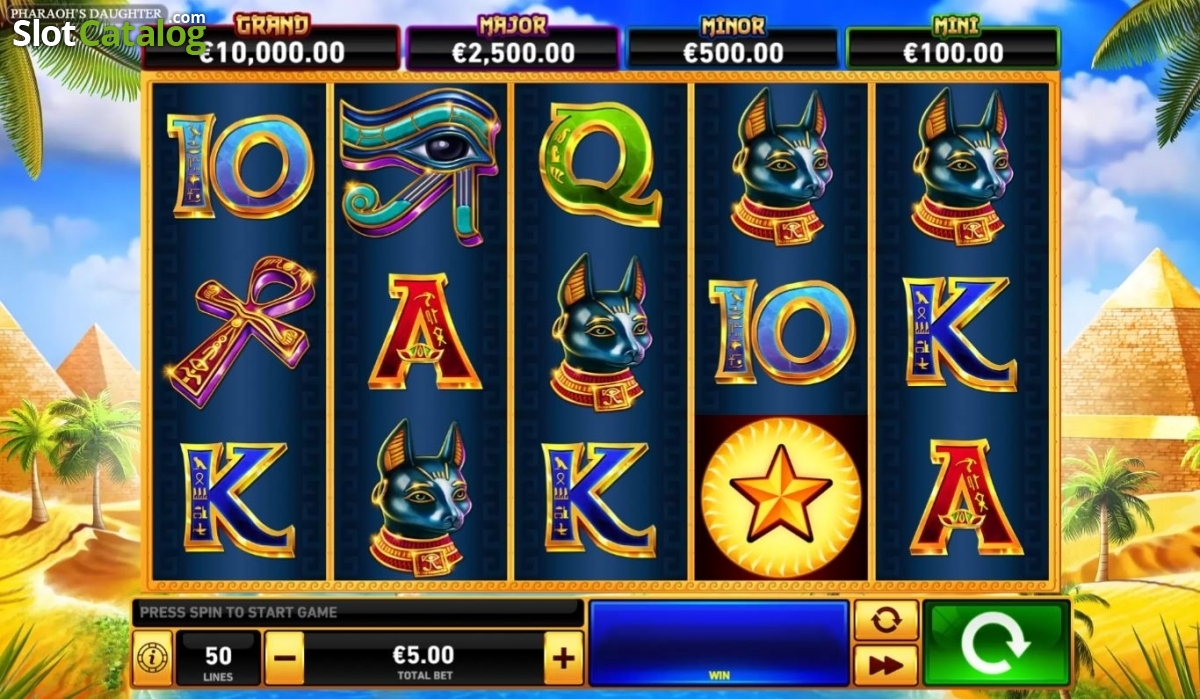Click the purple ankh symbol

coord(241,331)
